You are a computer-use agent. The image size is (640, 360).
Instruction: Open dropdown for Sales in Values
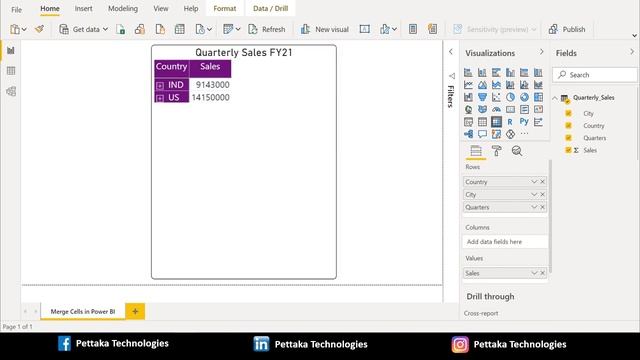pyautogui.click(x=533, y=273)
